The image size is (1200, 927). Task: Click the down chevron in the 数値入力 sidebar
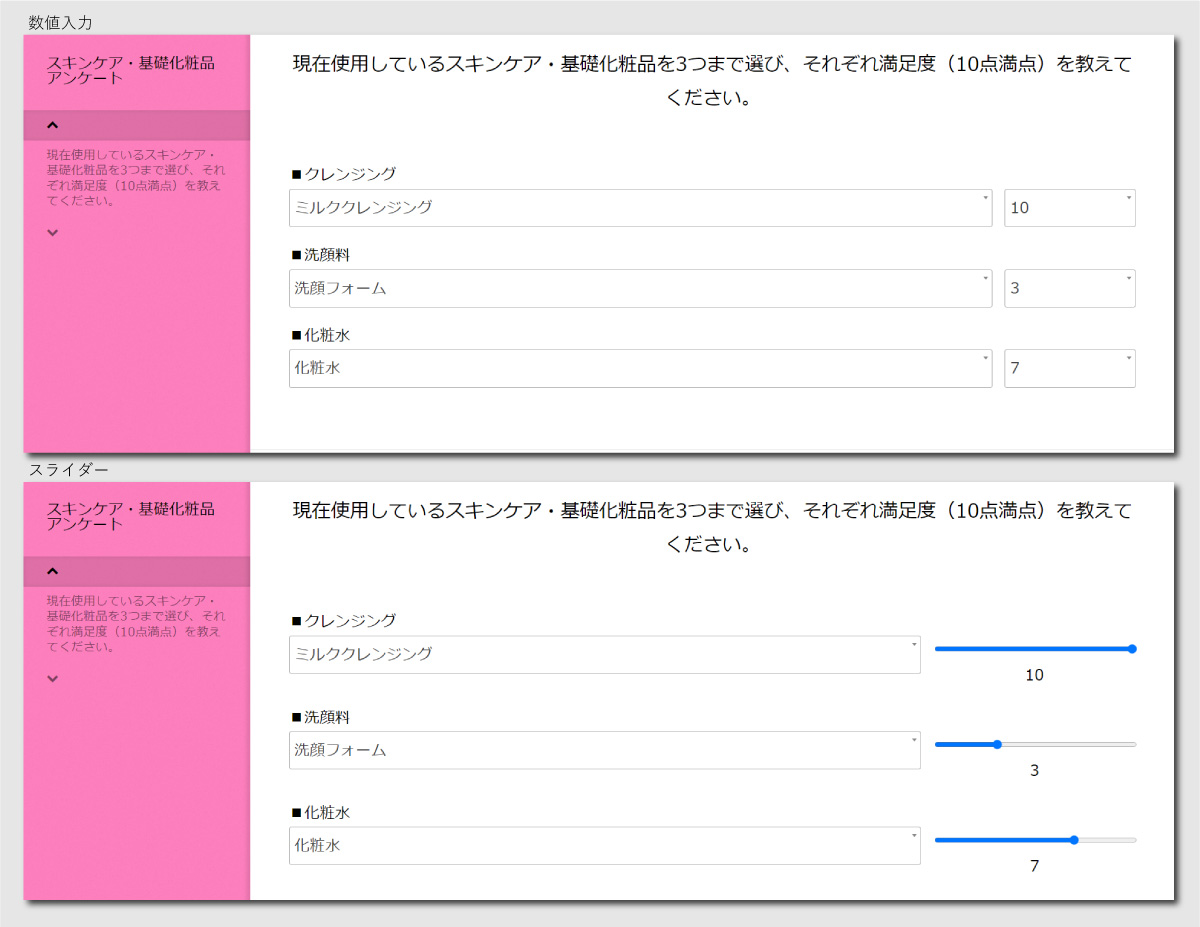pos(53,232)
